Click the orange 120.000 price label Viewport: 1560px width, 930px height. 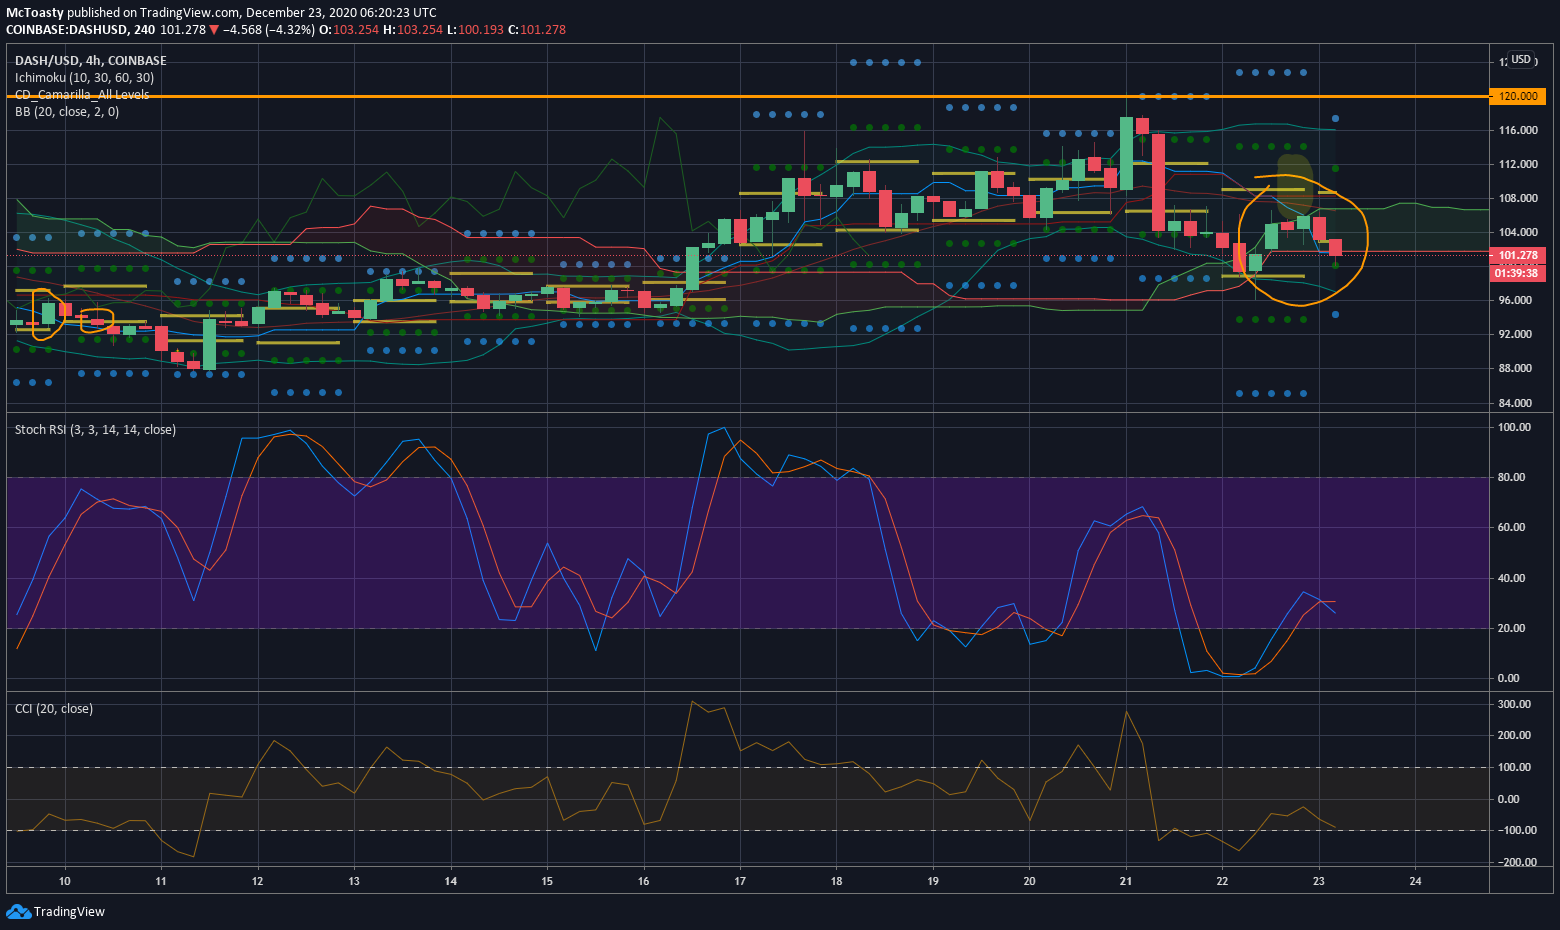click(x=1517, y=96)
